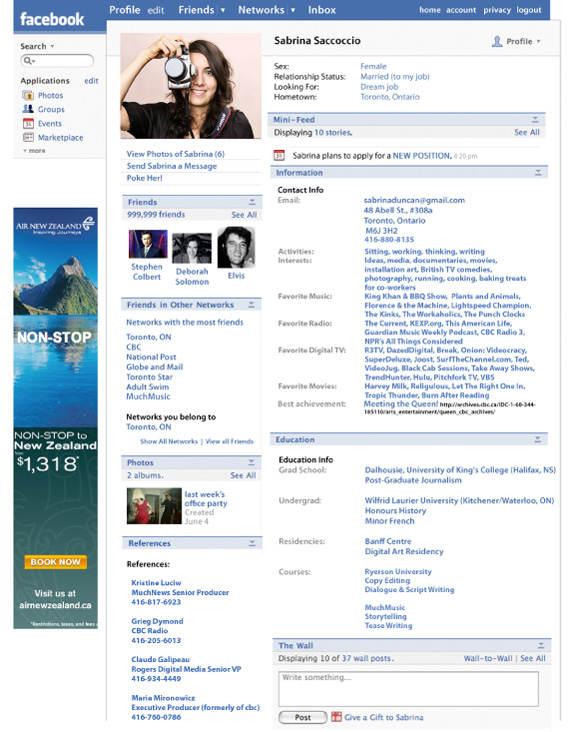Open the Friends menu
This screenshot has width=575, height=732.
coord(196,10)
